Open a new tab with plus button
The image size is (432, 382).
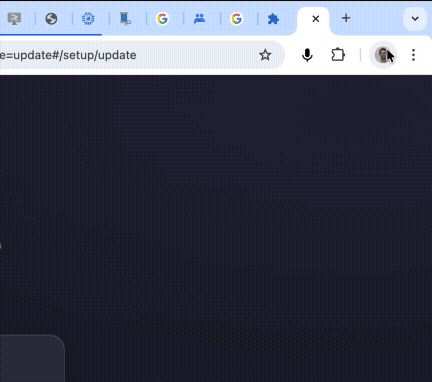coord(346,18)
